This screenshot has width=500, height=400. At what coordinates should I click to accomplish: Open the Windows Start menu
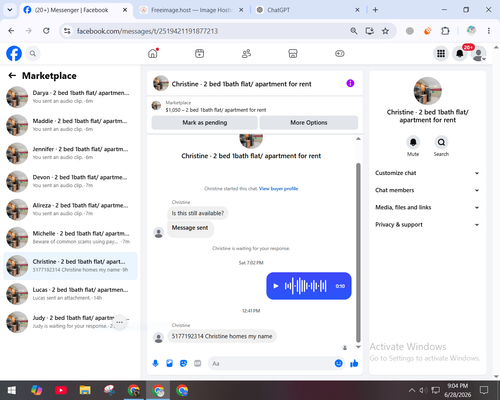click(x=12, y=390)
